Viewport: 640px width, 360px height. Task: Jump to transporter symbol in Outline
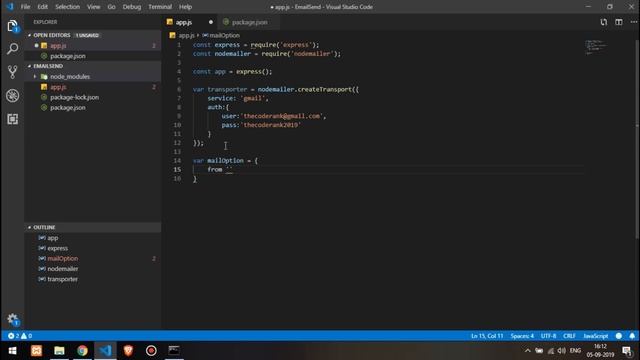point(62,279)
